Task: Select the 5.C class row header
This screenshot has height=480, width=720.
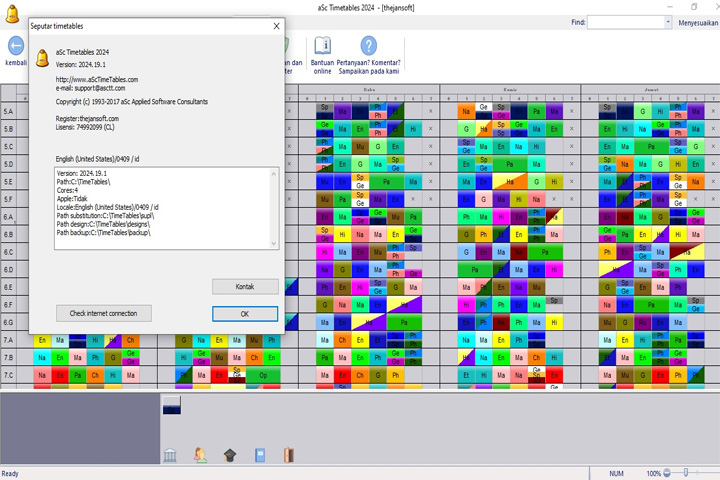Action: pos(8,147)
